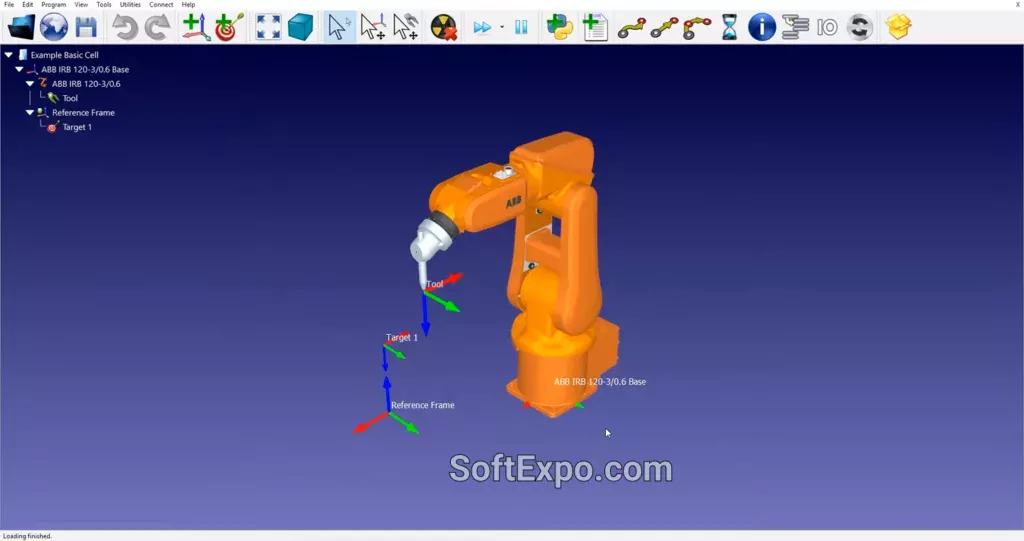The width and height of the screenshot is (1024, 541).
Task: Collapse the Reference Frame tree node
Action: (29, 112)
